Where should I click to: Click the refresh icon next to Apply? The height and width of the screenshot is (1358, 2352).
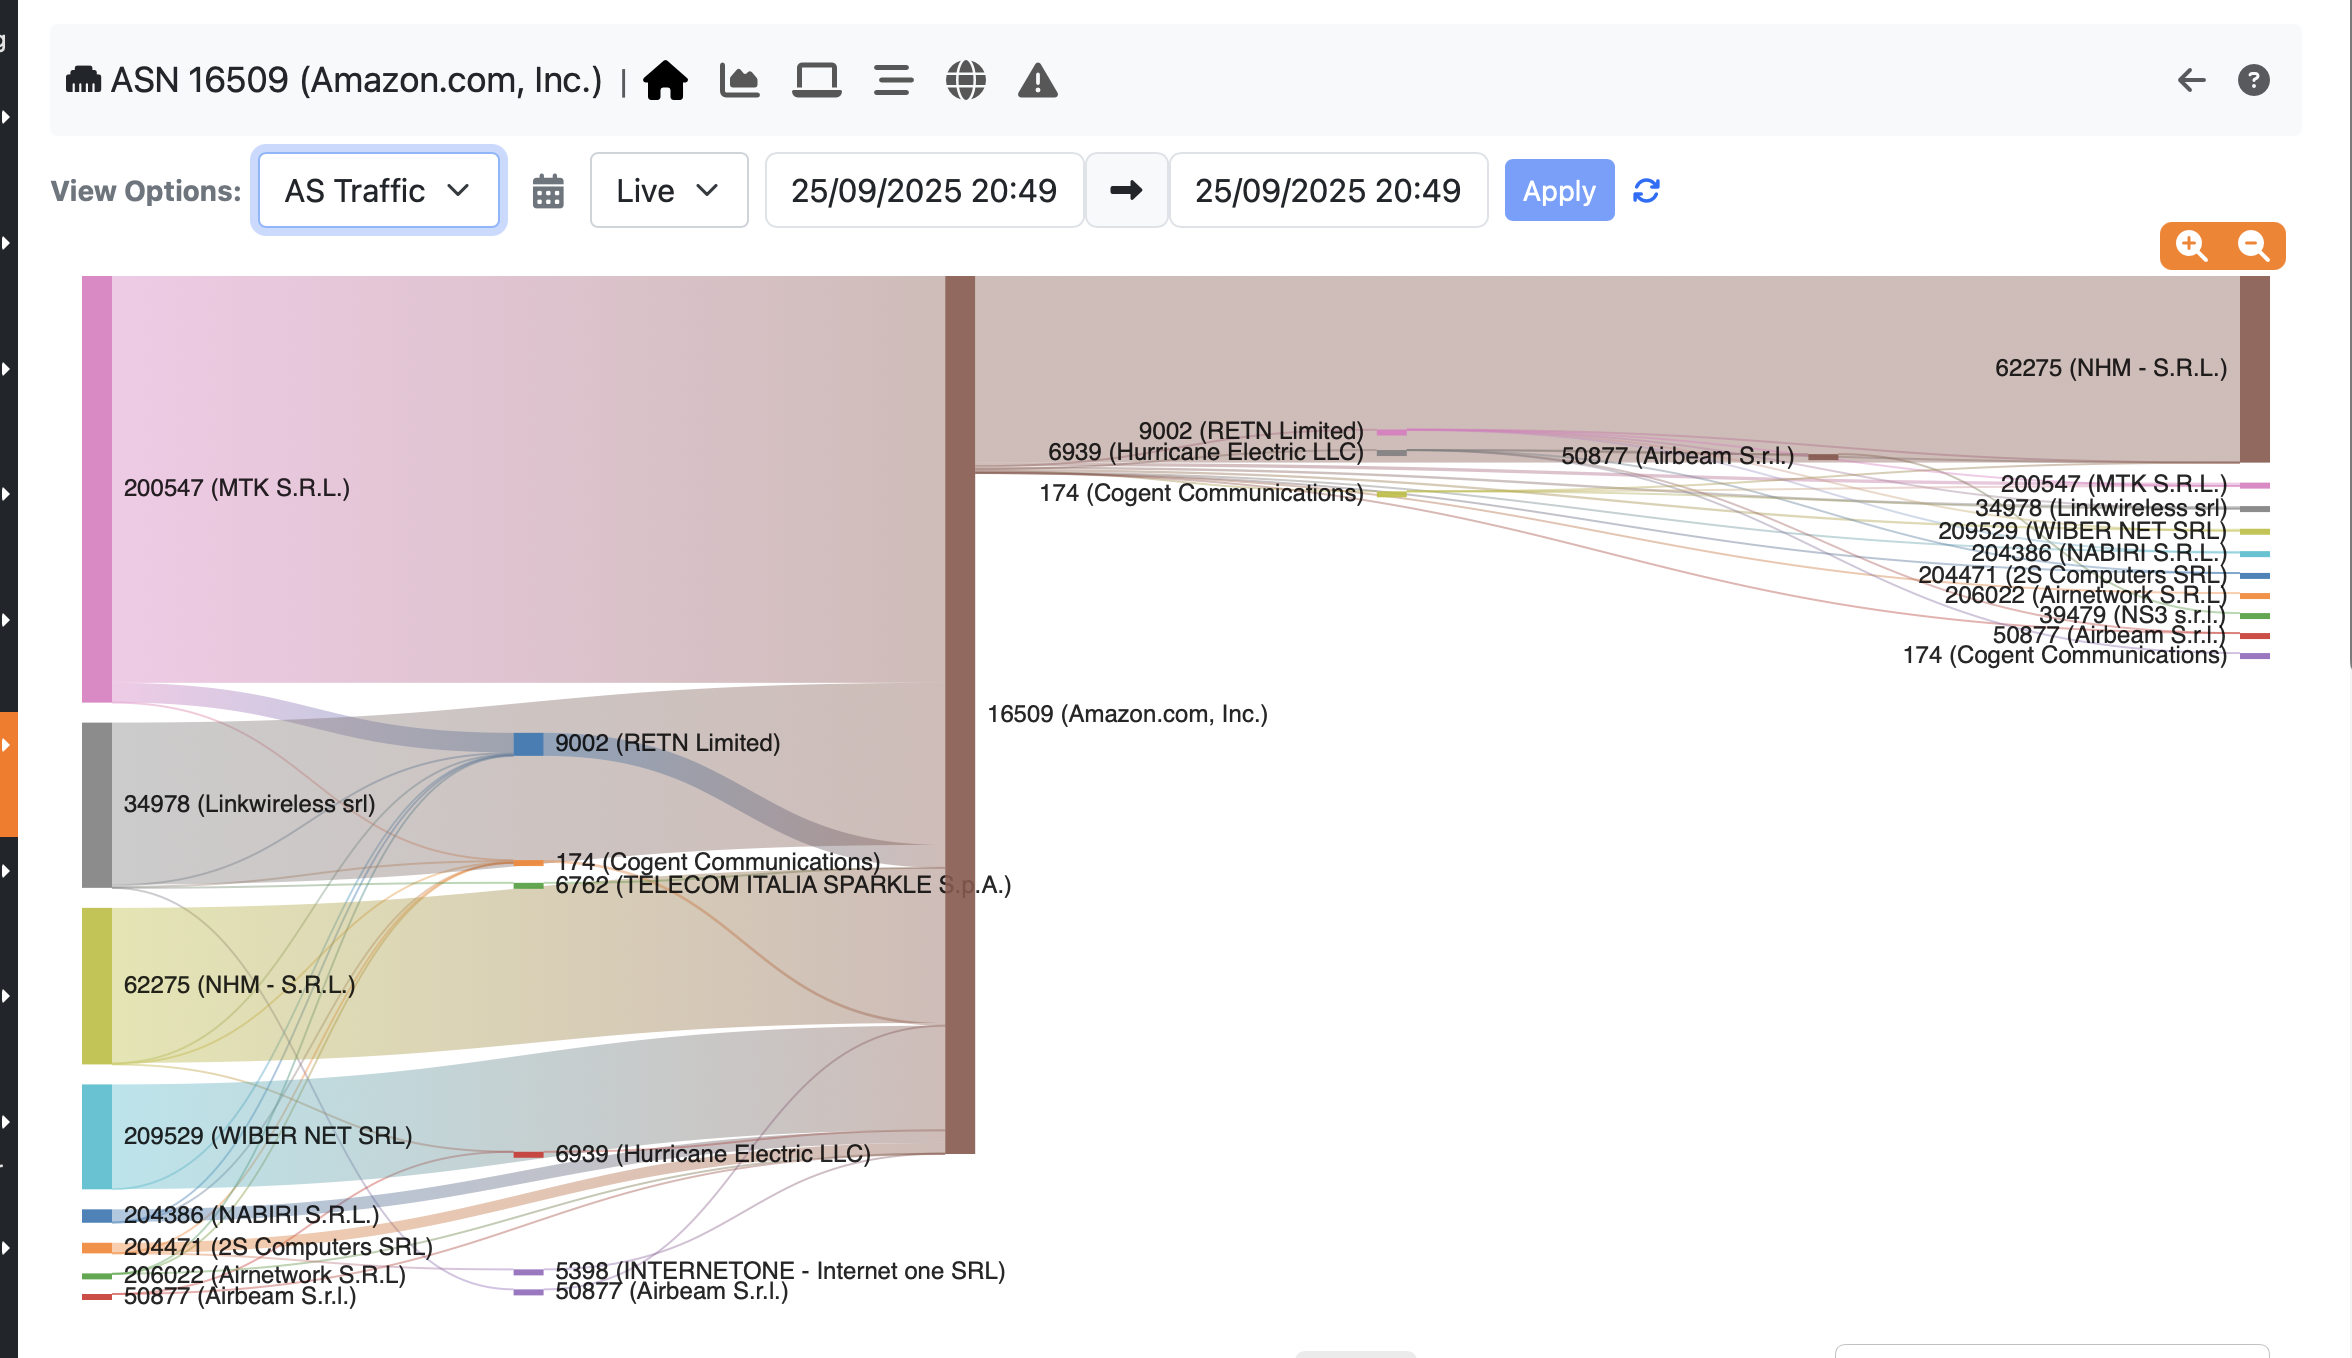[1646, 190]
